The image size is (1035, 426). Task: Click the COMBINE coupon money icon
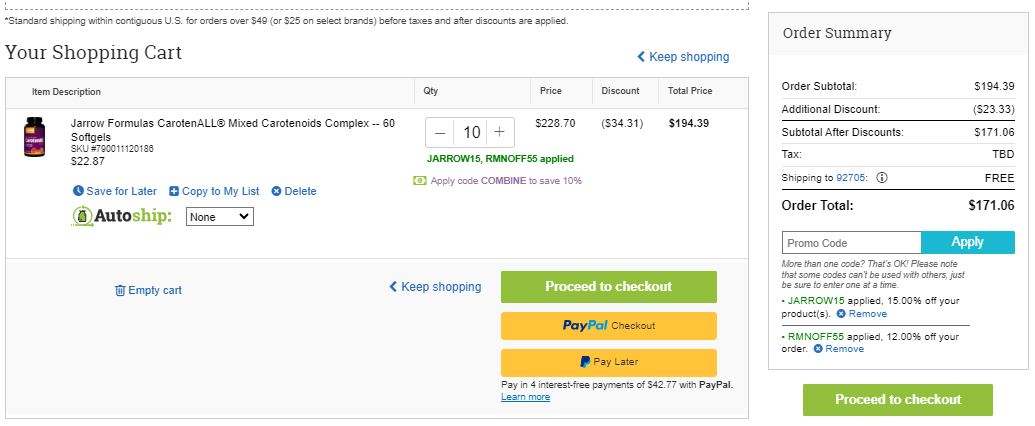click(420, 180)
